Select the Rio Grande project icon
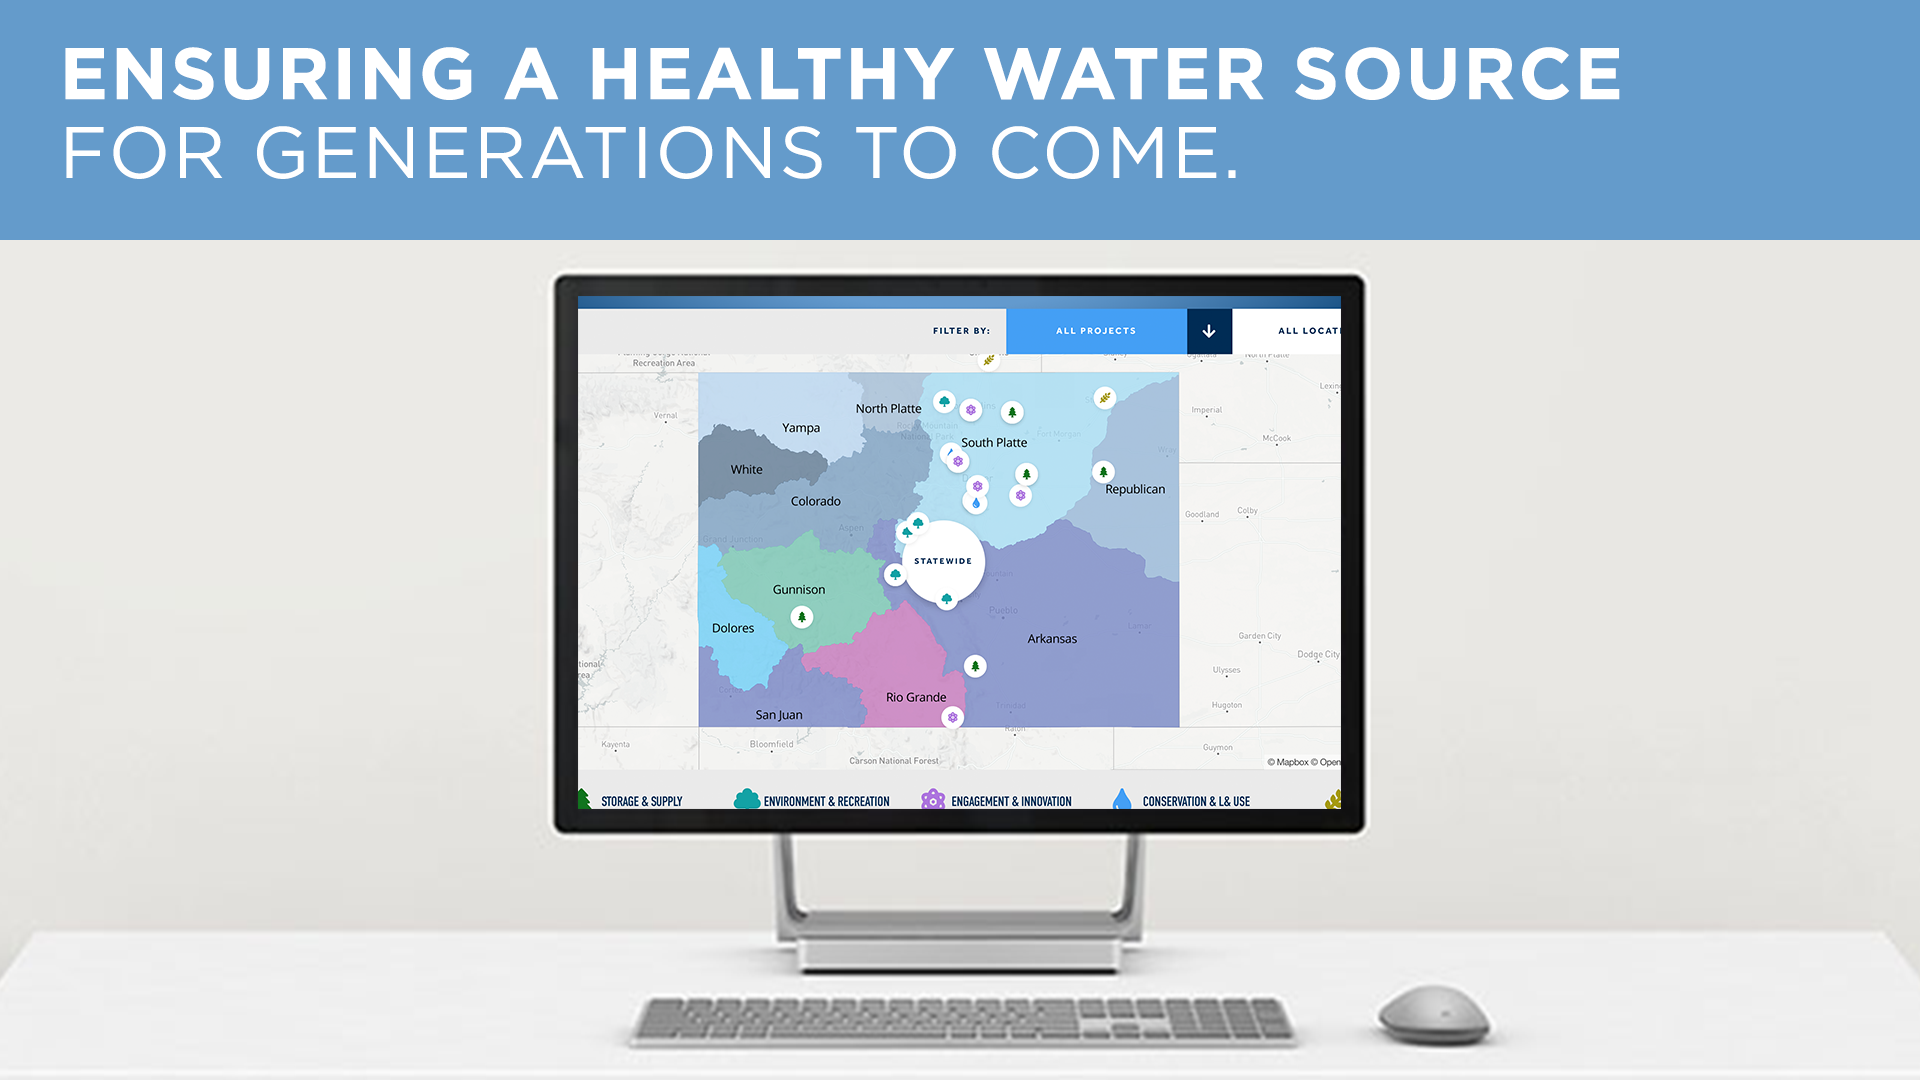The height and width of the screenshot is (1080, 1920). (949, 717)
